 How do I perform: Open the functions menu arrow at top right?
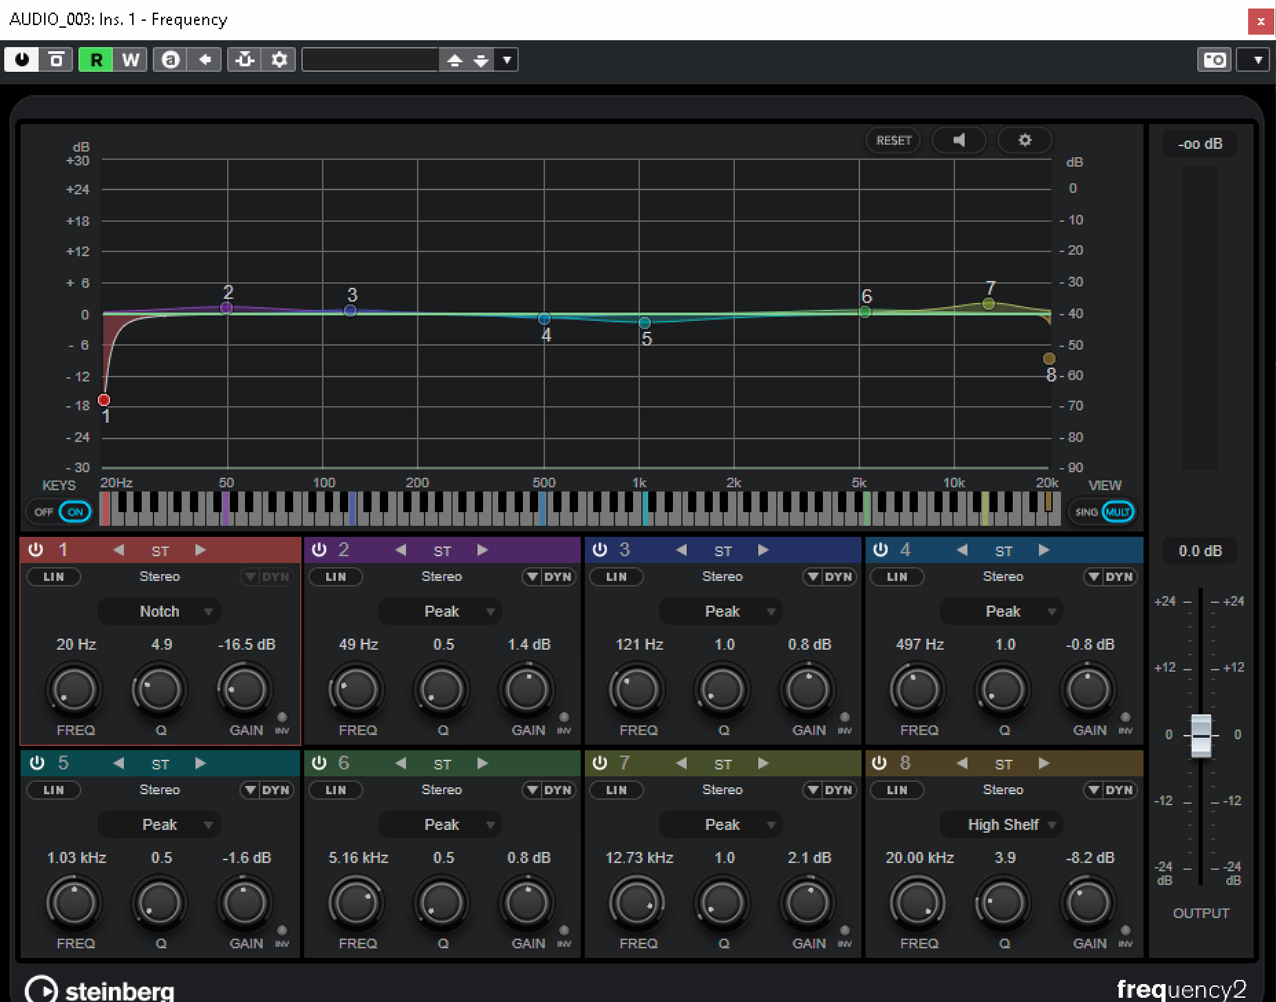[1255, 60]
